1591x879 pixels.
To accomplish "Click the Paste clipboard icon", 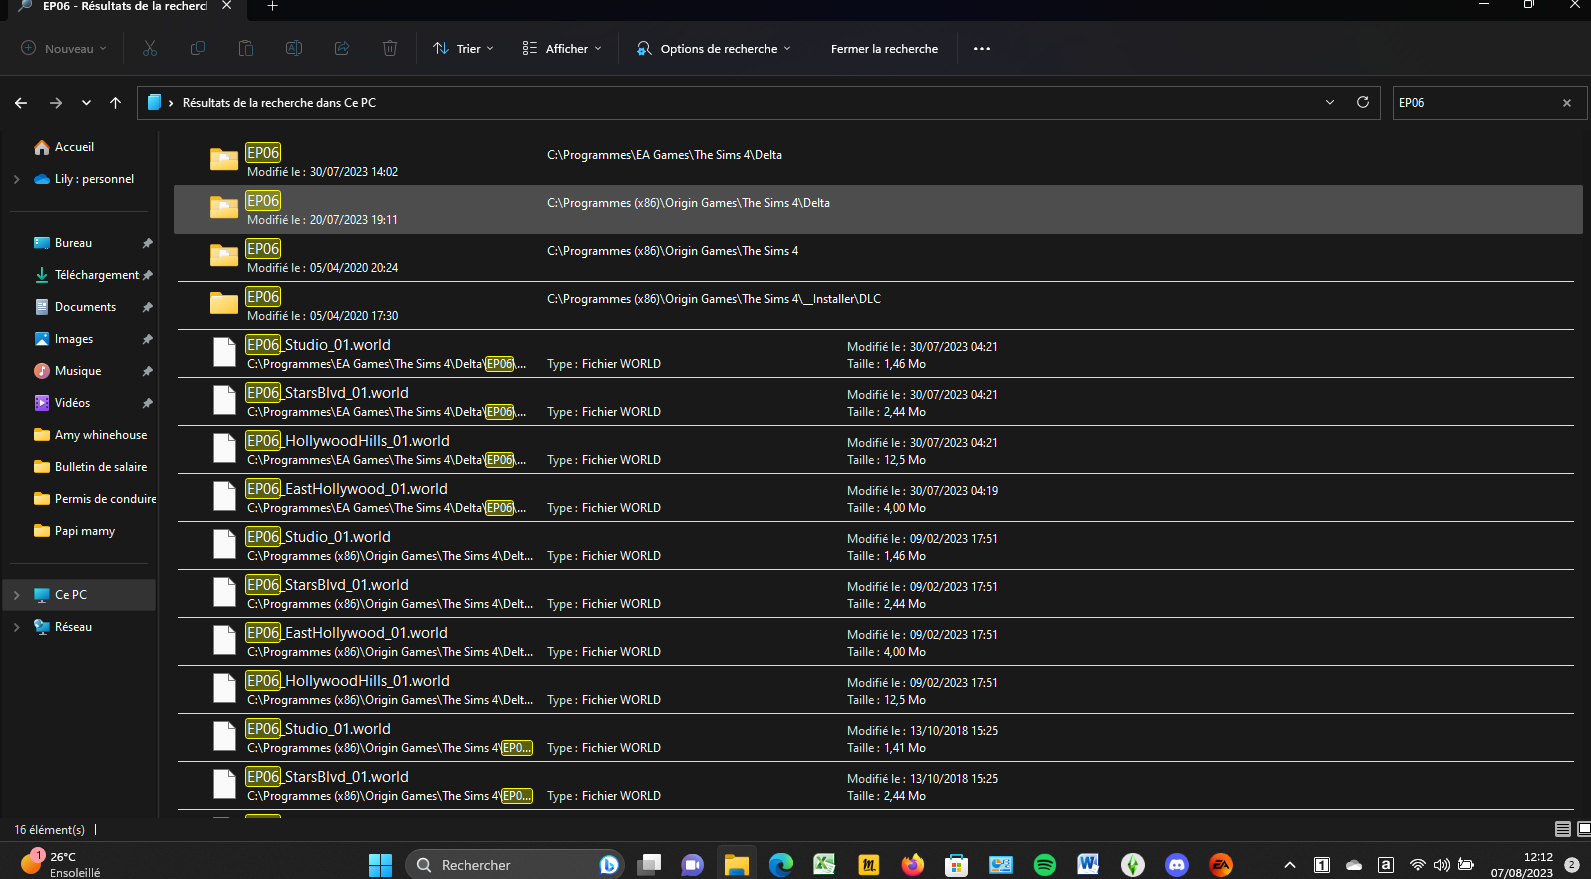I will pyautogui.click(x=246, y=48).
